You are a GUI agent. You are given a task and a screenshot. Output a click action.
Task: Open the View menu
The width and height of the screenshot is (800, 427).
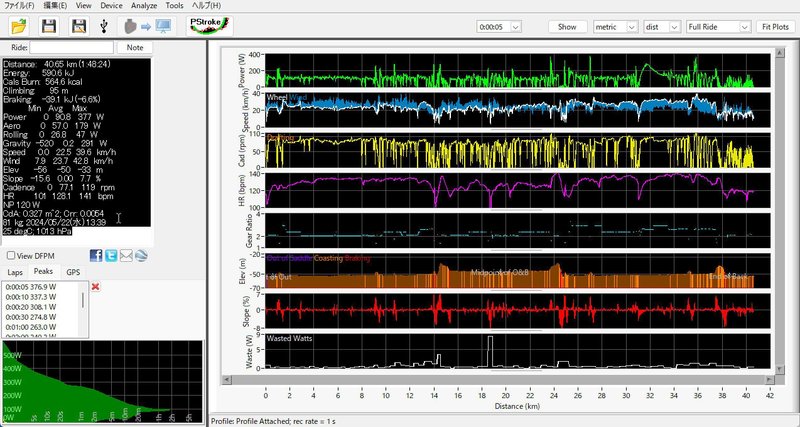tap(83, 6)
